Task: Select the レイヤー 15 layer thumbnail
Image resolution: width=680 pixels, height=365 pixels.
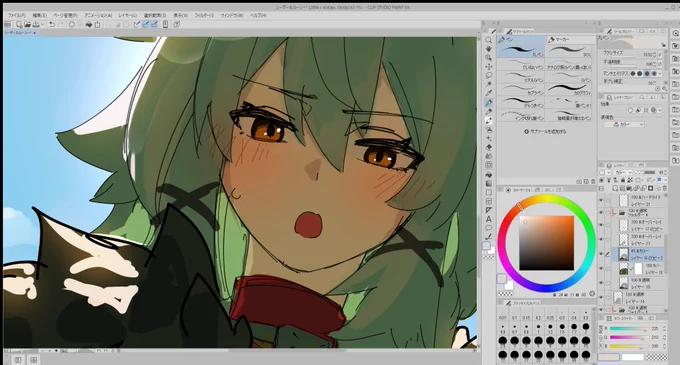Action: 623,284
